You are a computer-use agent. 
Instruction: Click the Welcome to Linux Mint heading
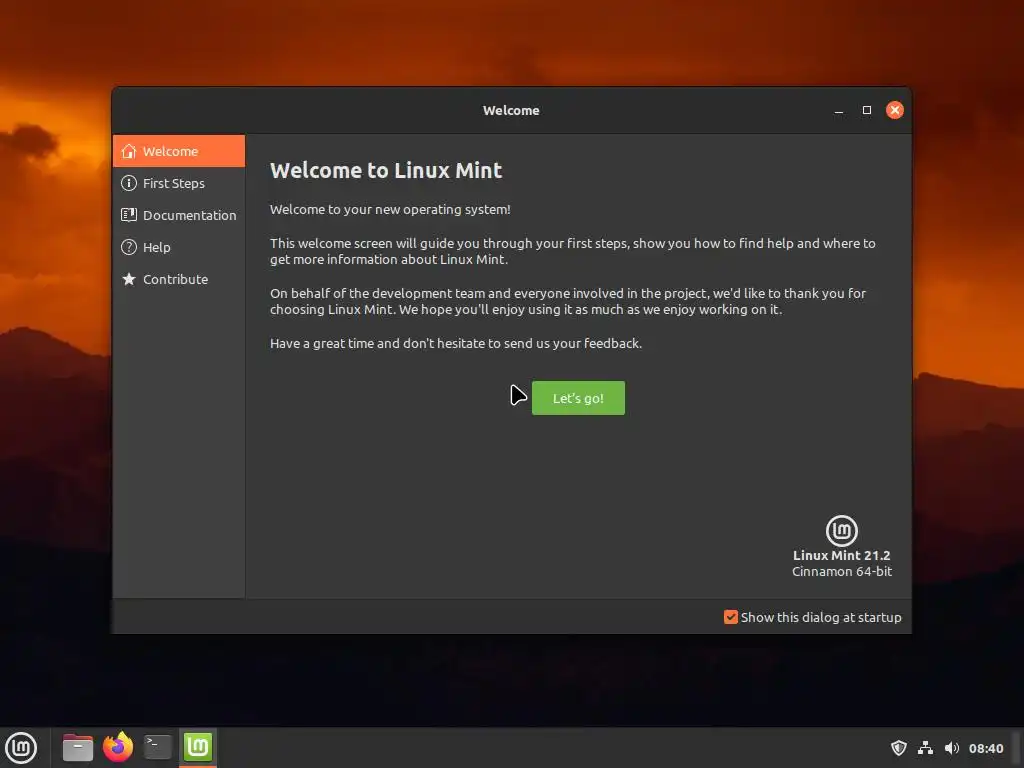386,170
